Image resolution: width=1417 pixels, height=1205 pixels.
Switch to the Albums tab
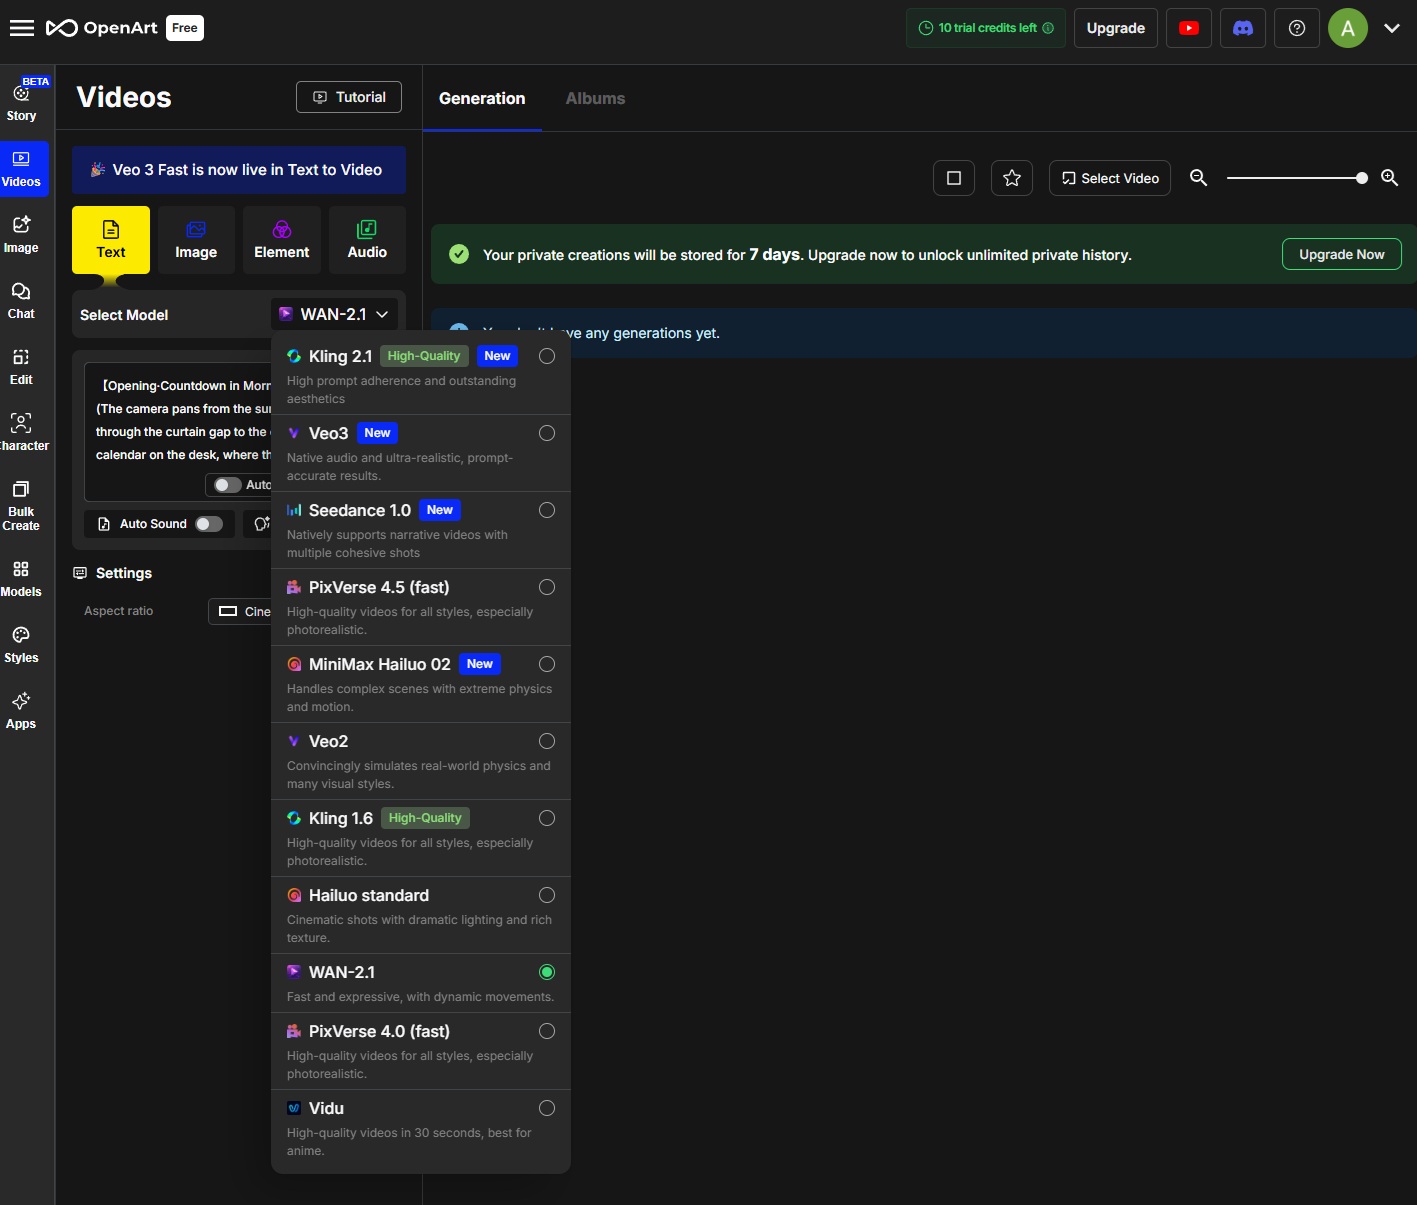(x=595, y=98)
